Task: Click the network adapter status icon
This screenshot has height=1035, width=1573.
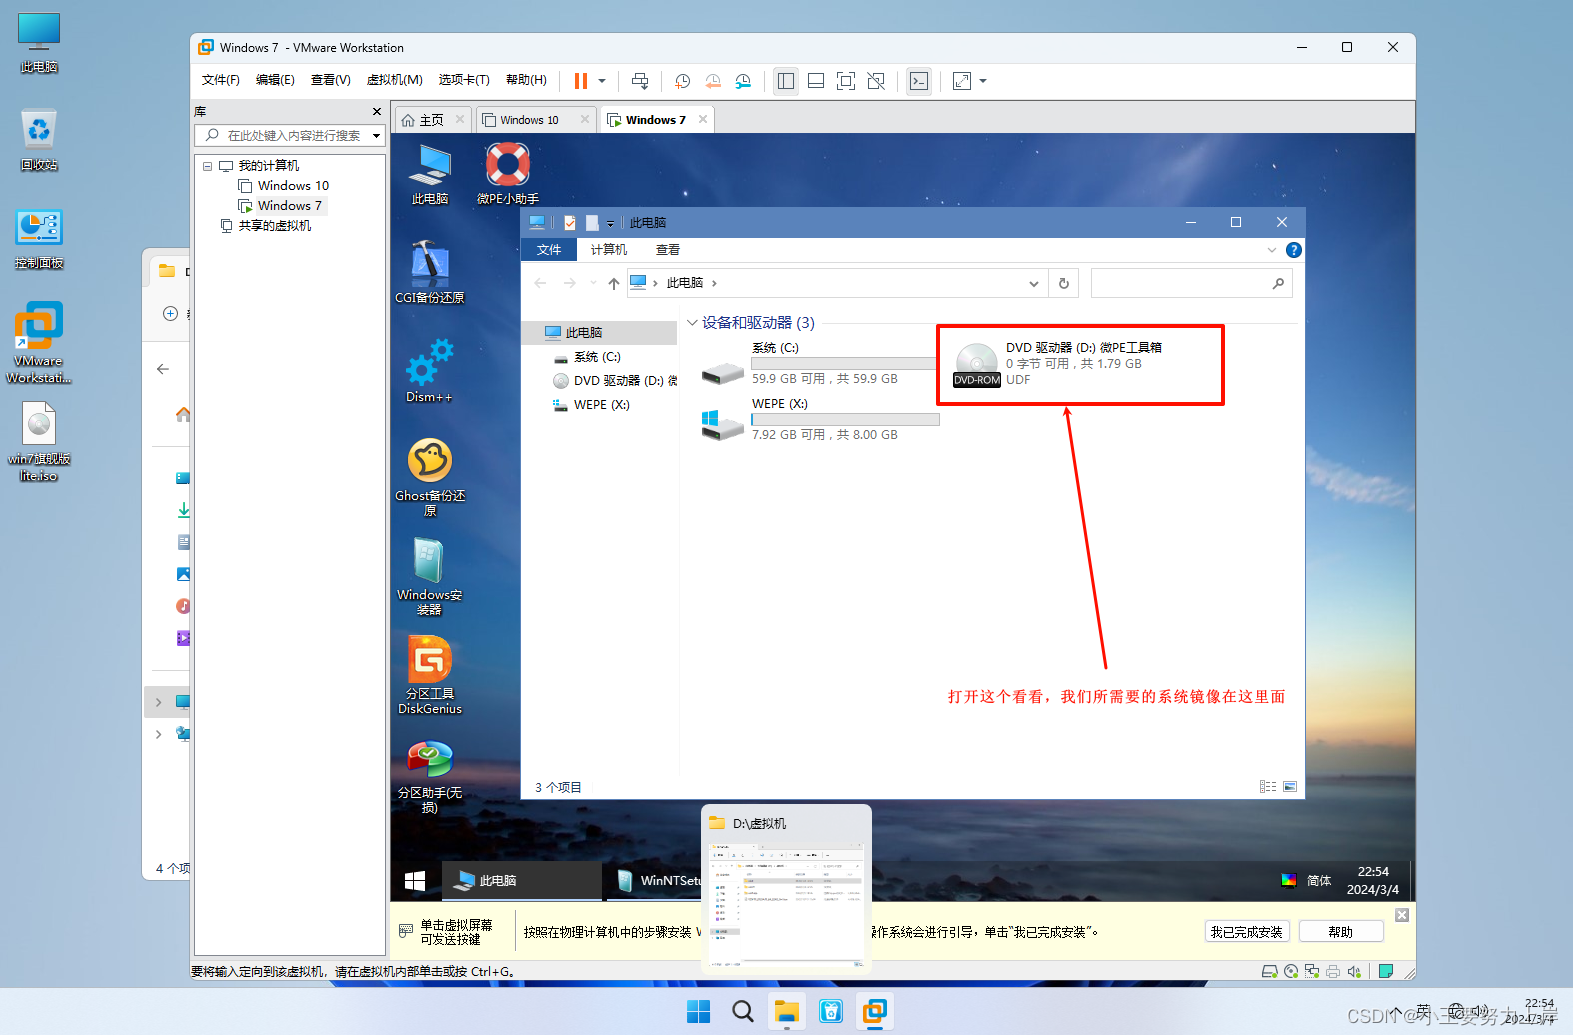Action: [x=1312, y=971]
